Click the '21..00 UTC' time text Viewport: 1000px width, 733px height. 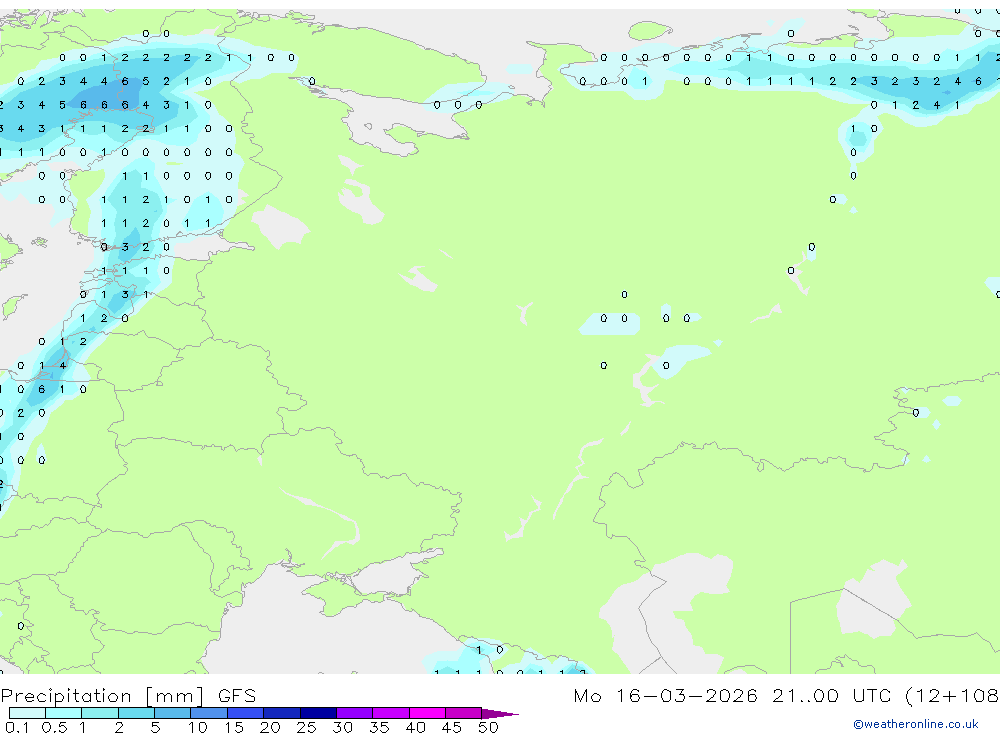[831, 695]
